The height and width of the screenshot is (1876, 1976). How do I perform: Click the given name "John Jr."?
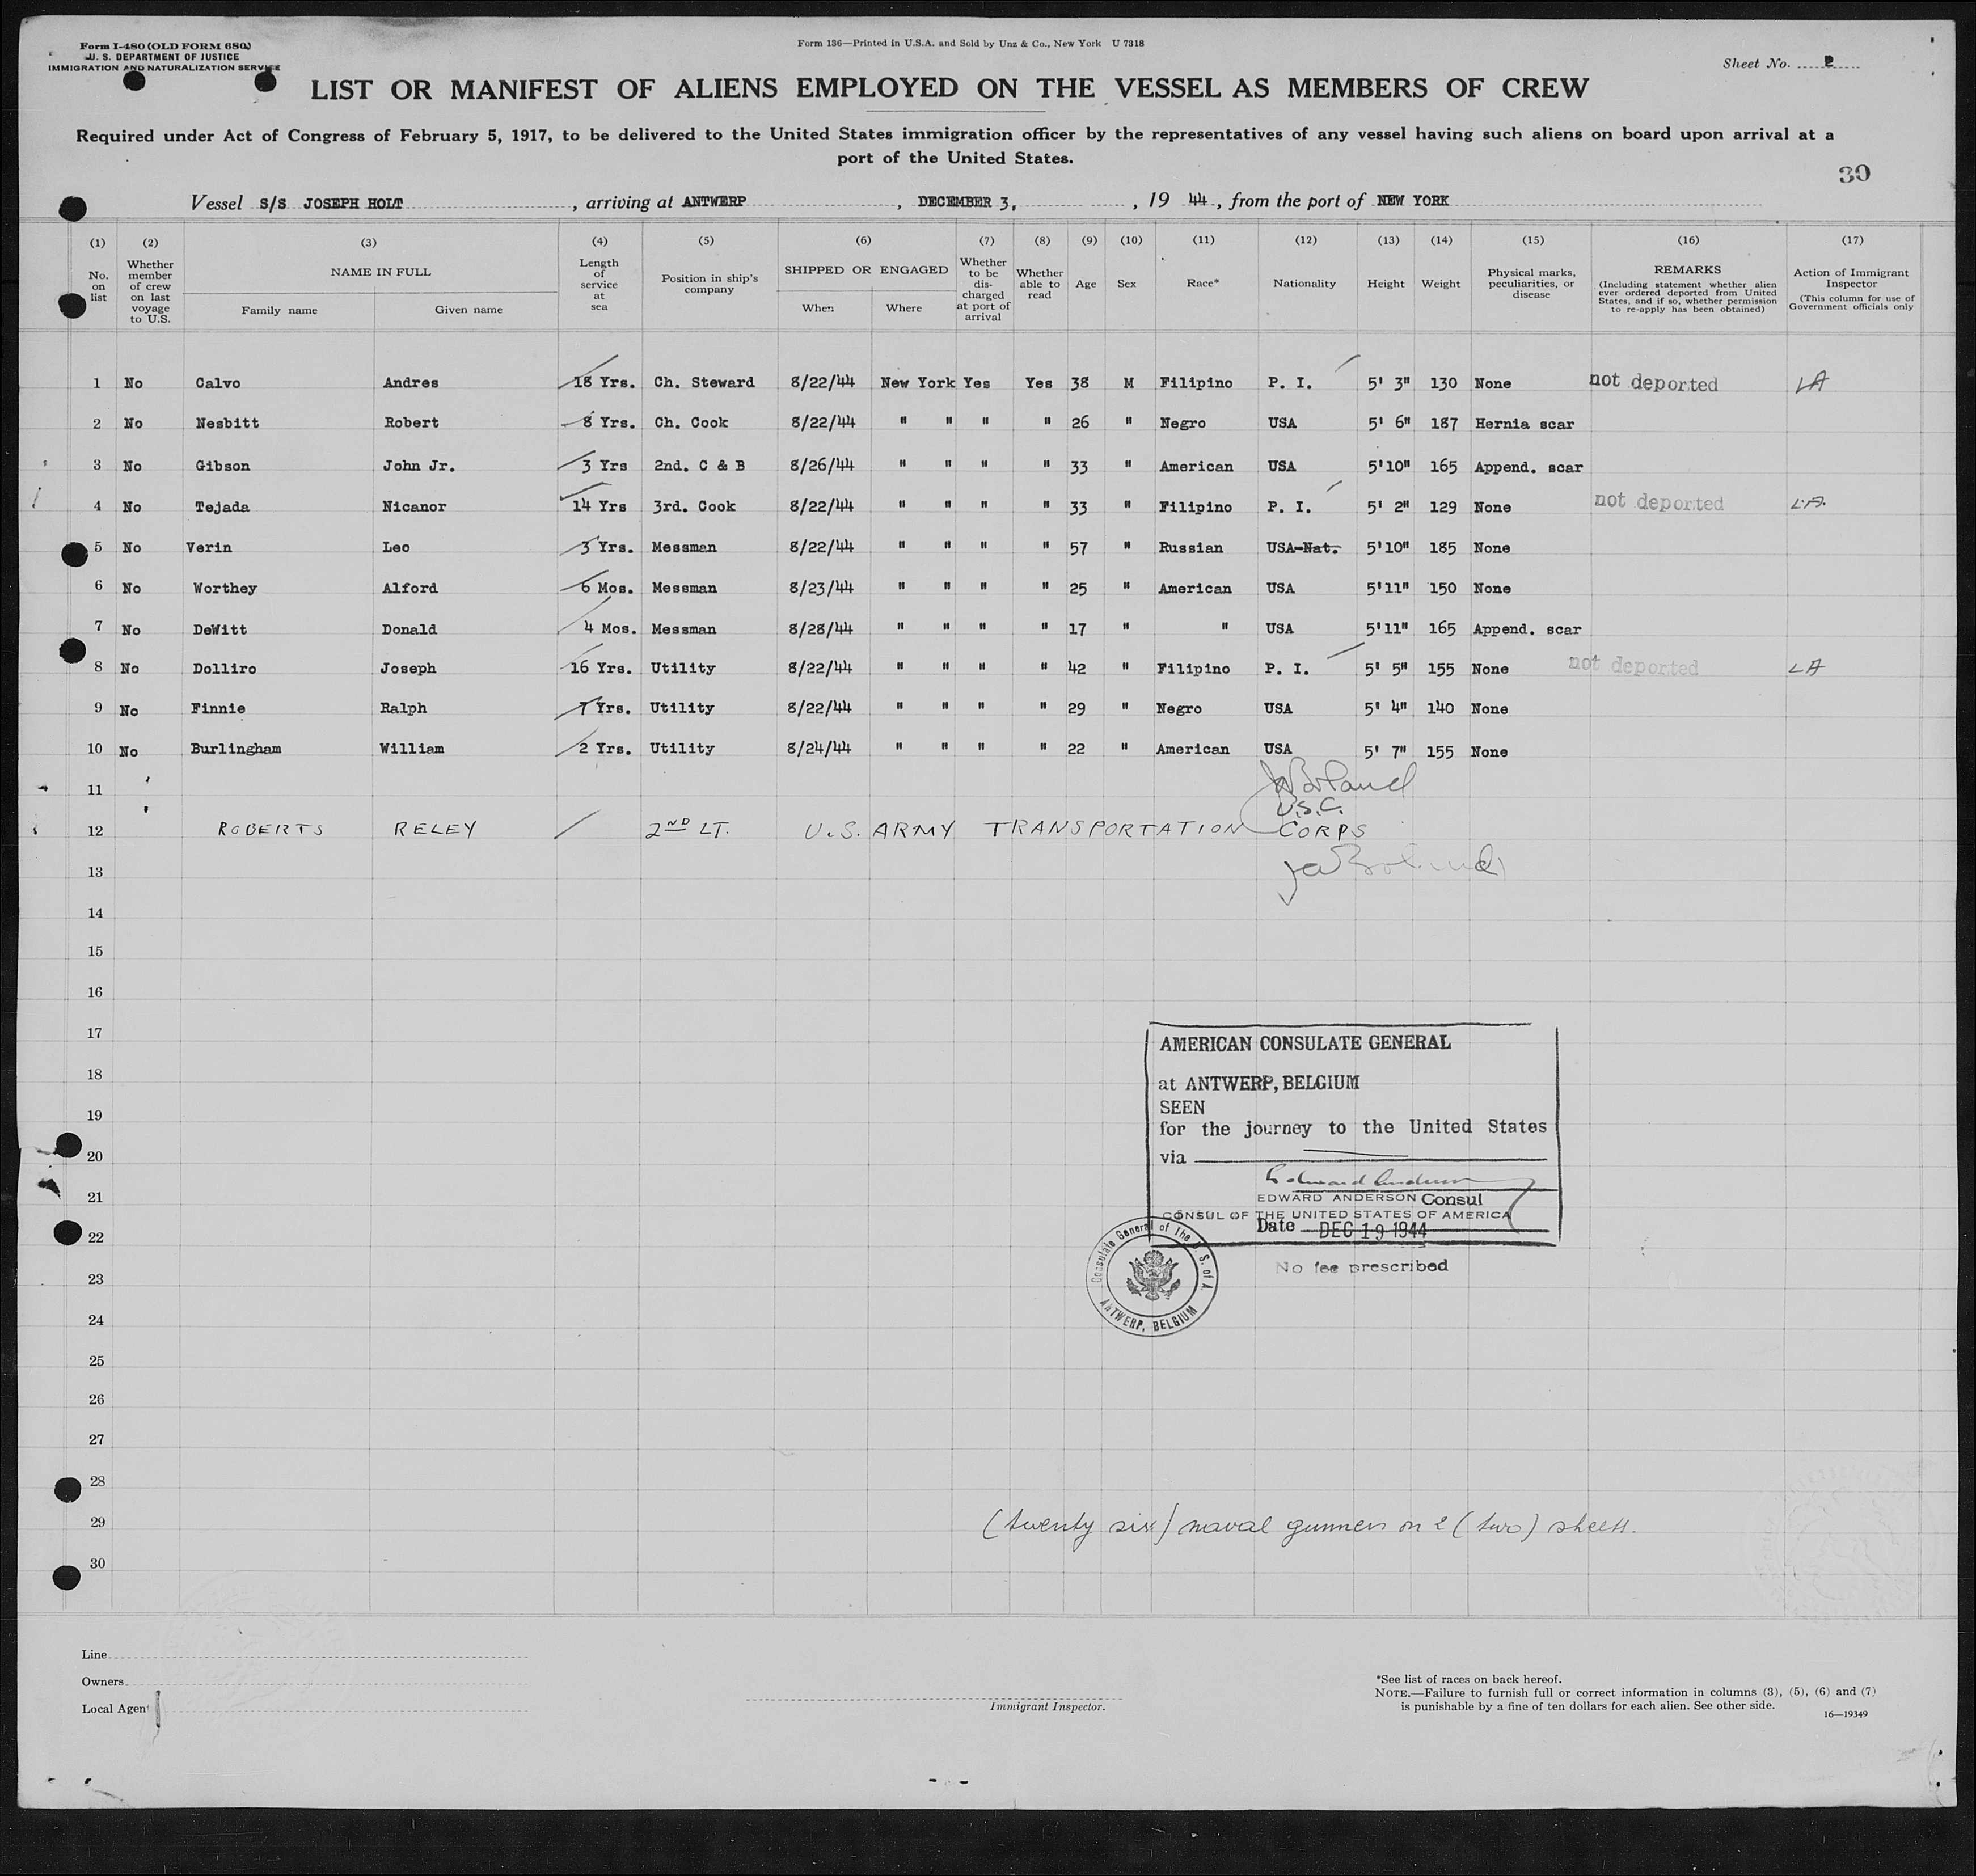(419, 465)
